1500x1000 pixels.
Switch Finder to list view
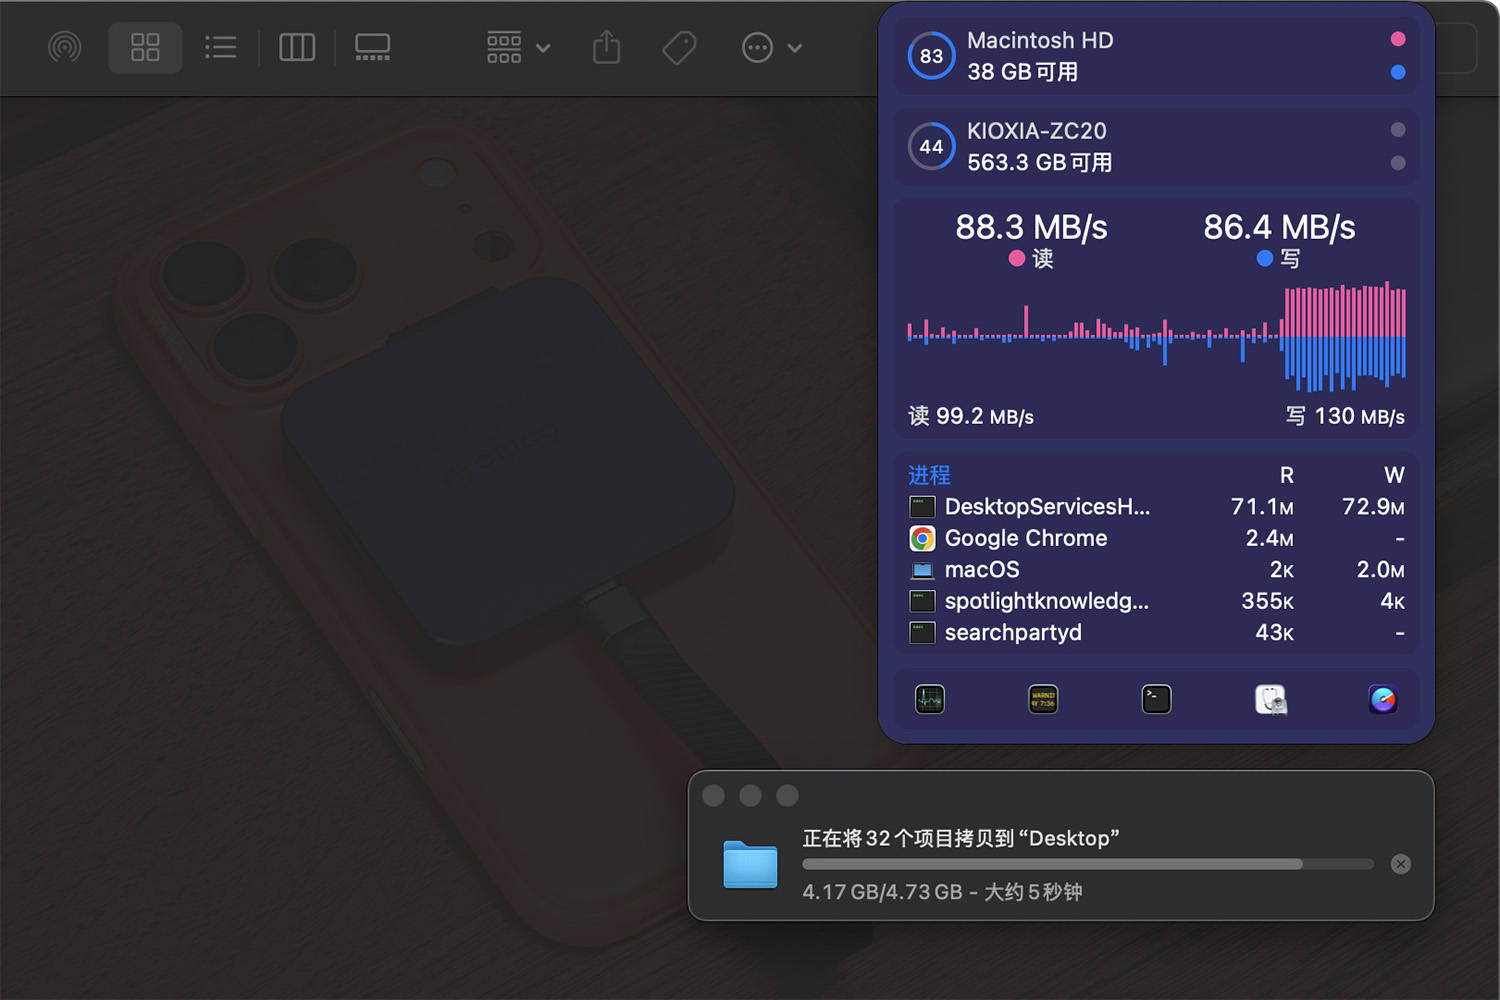pos(221,47)
